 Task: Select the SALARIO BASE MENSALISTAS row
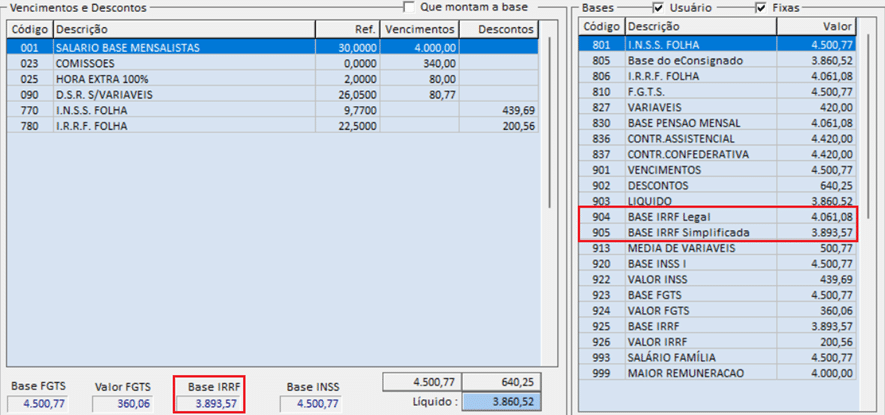142,47
